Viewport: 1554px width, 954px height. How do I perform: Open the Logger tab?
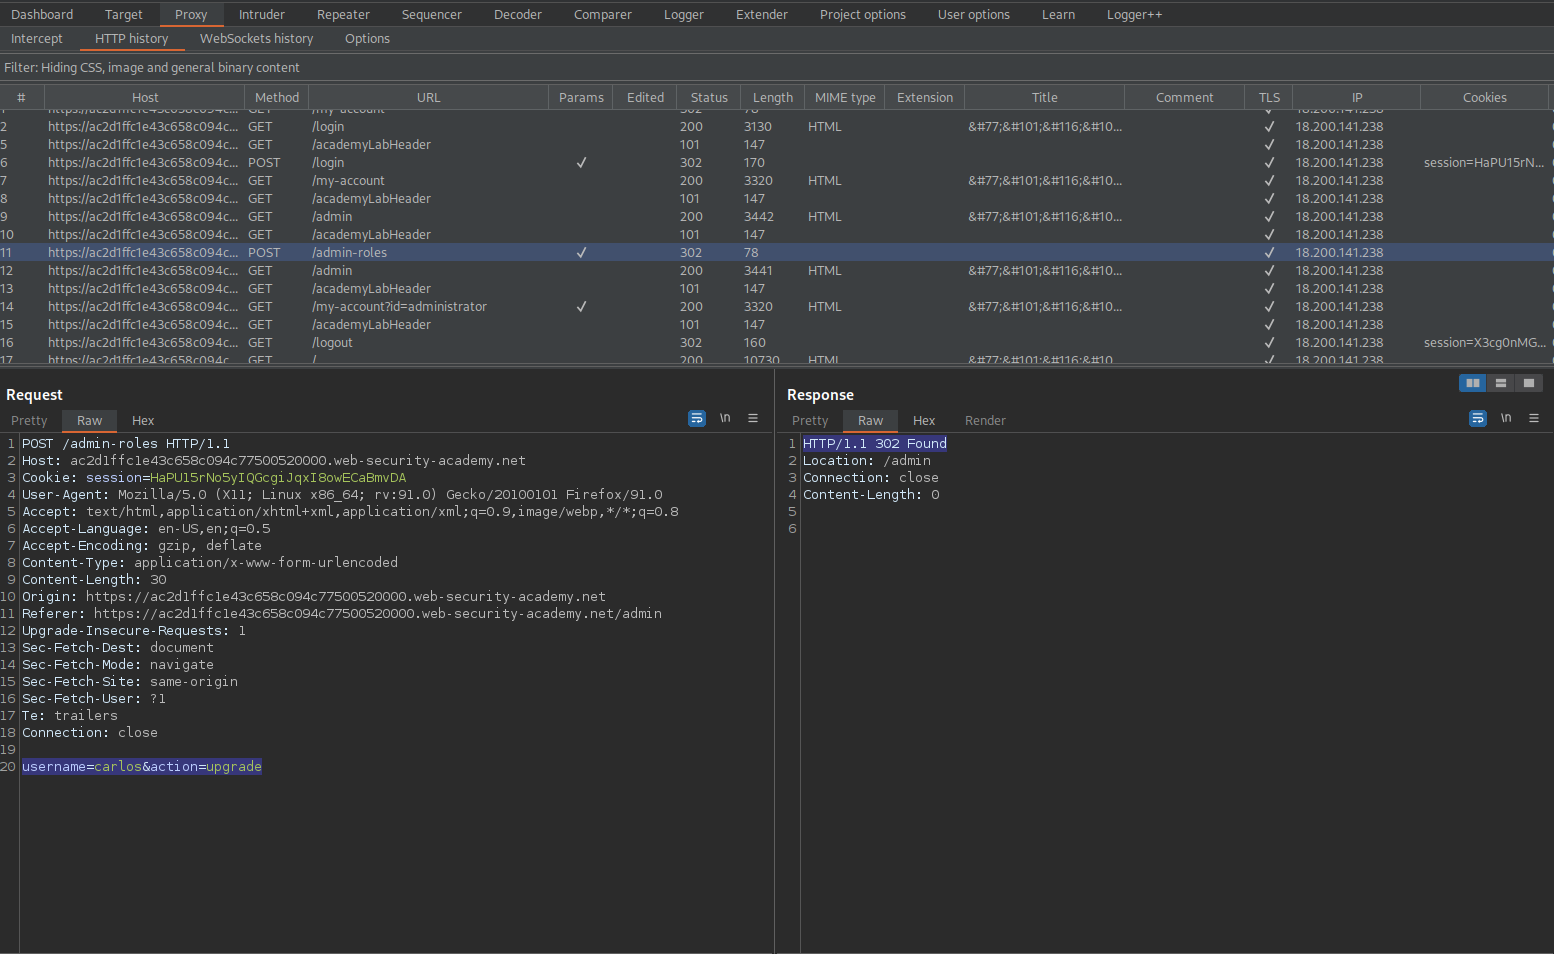click(x=684, y=14)
